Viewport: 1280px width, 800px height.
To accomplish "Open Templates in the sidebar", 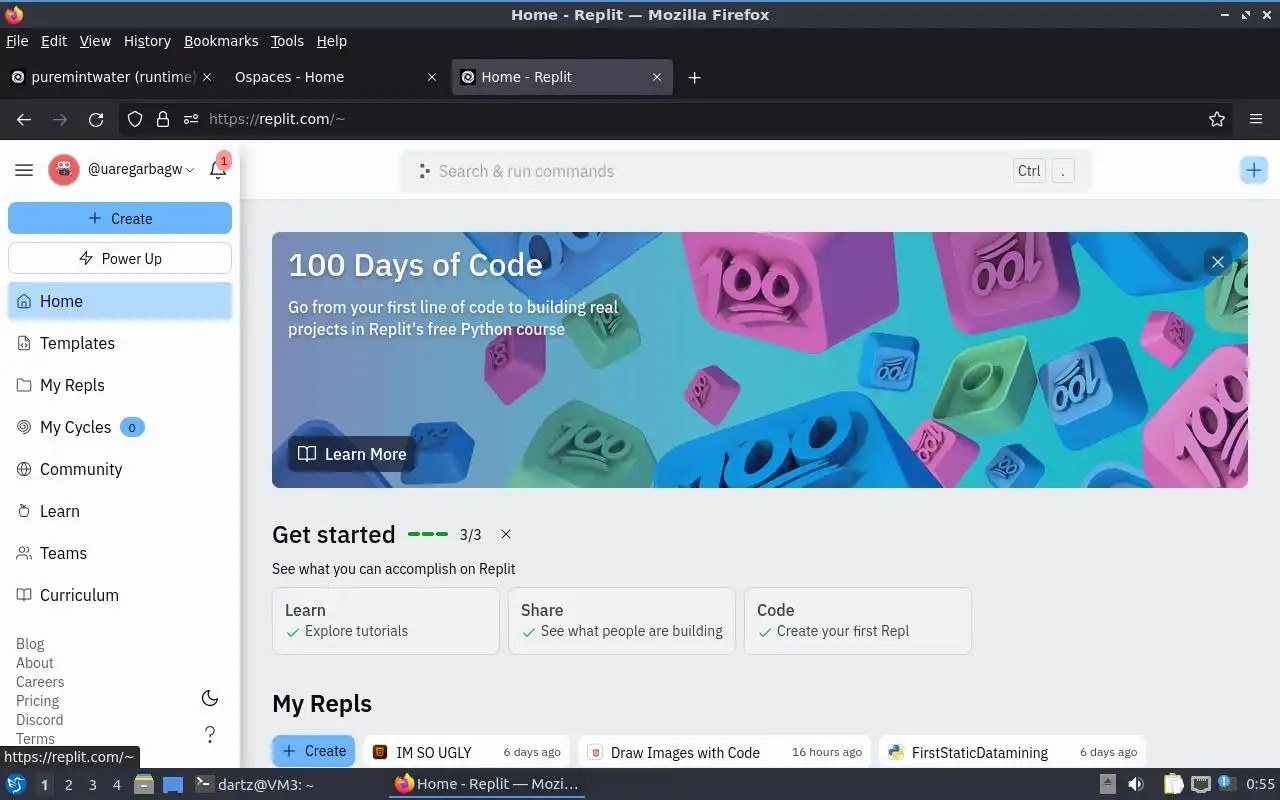I will [120, 343].
